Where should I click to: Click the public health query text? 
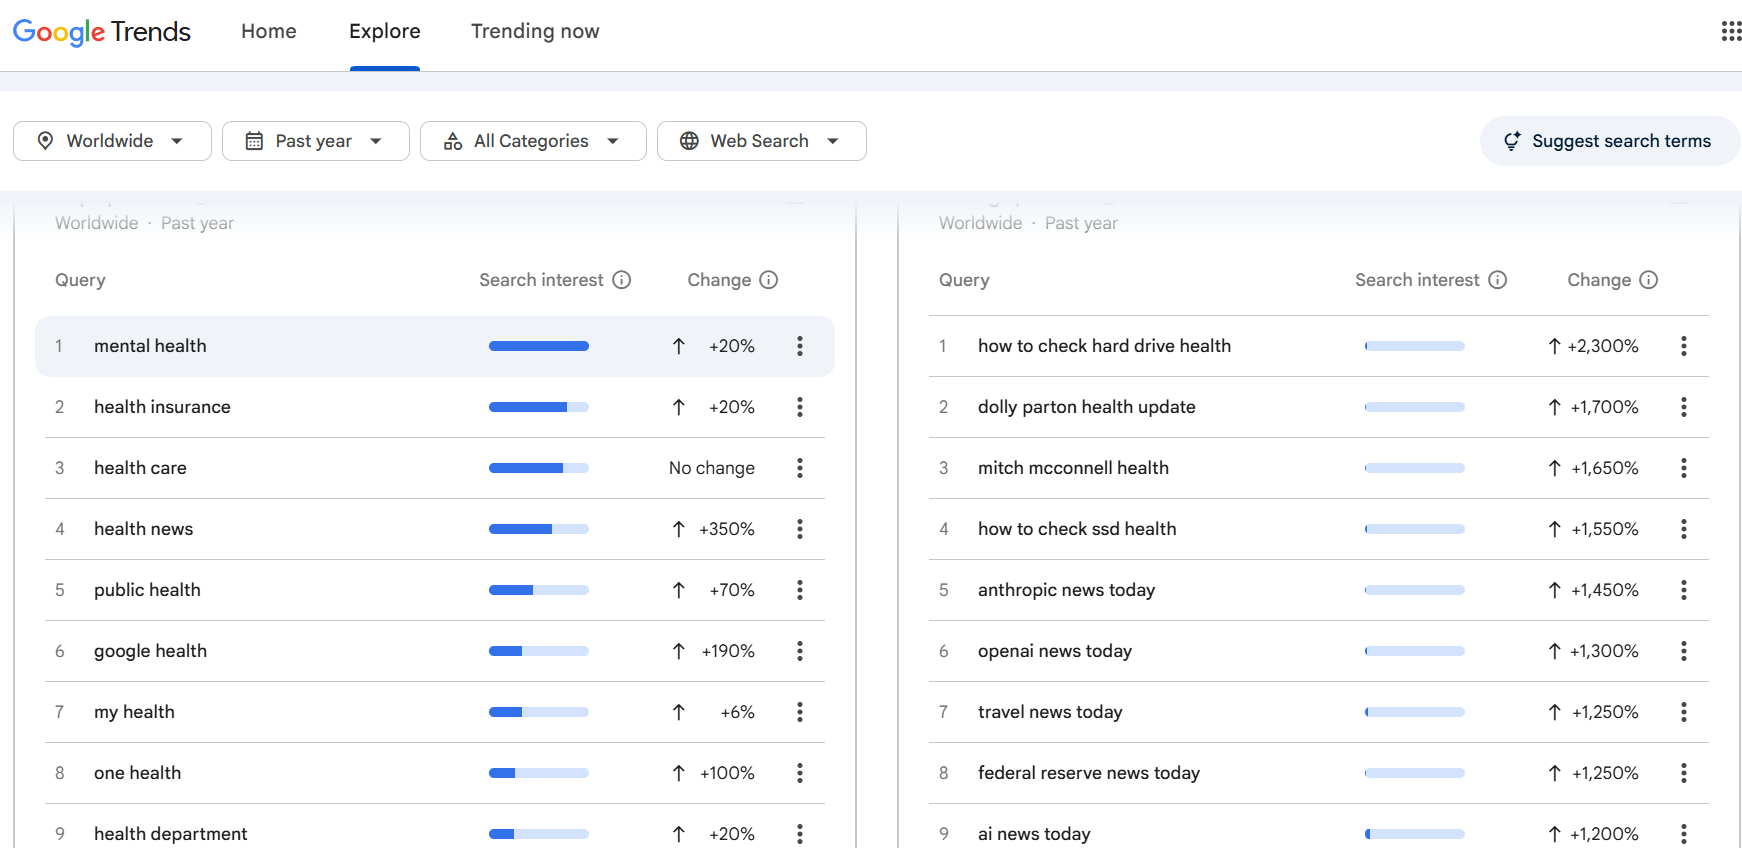coord(147,590)
